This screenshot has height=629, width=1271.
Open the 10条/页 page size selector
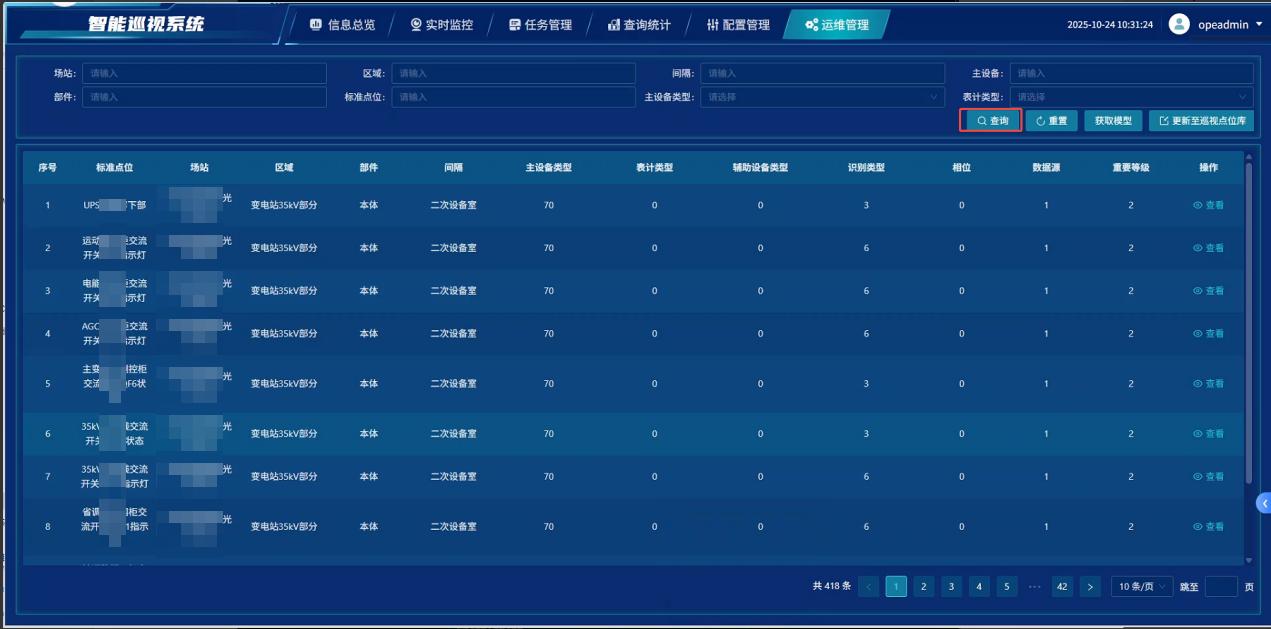click(x=1142, y=587)
